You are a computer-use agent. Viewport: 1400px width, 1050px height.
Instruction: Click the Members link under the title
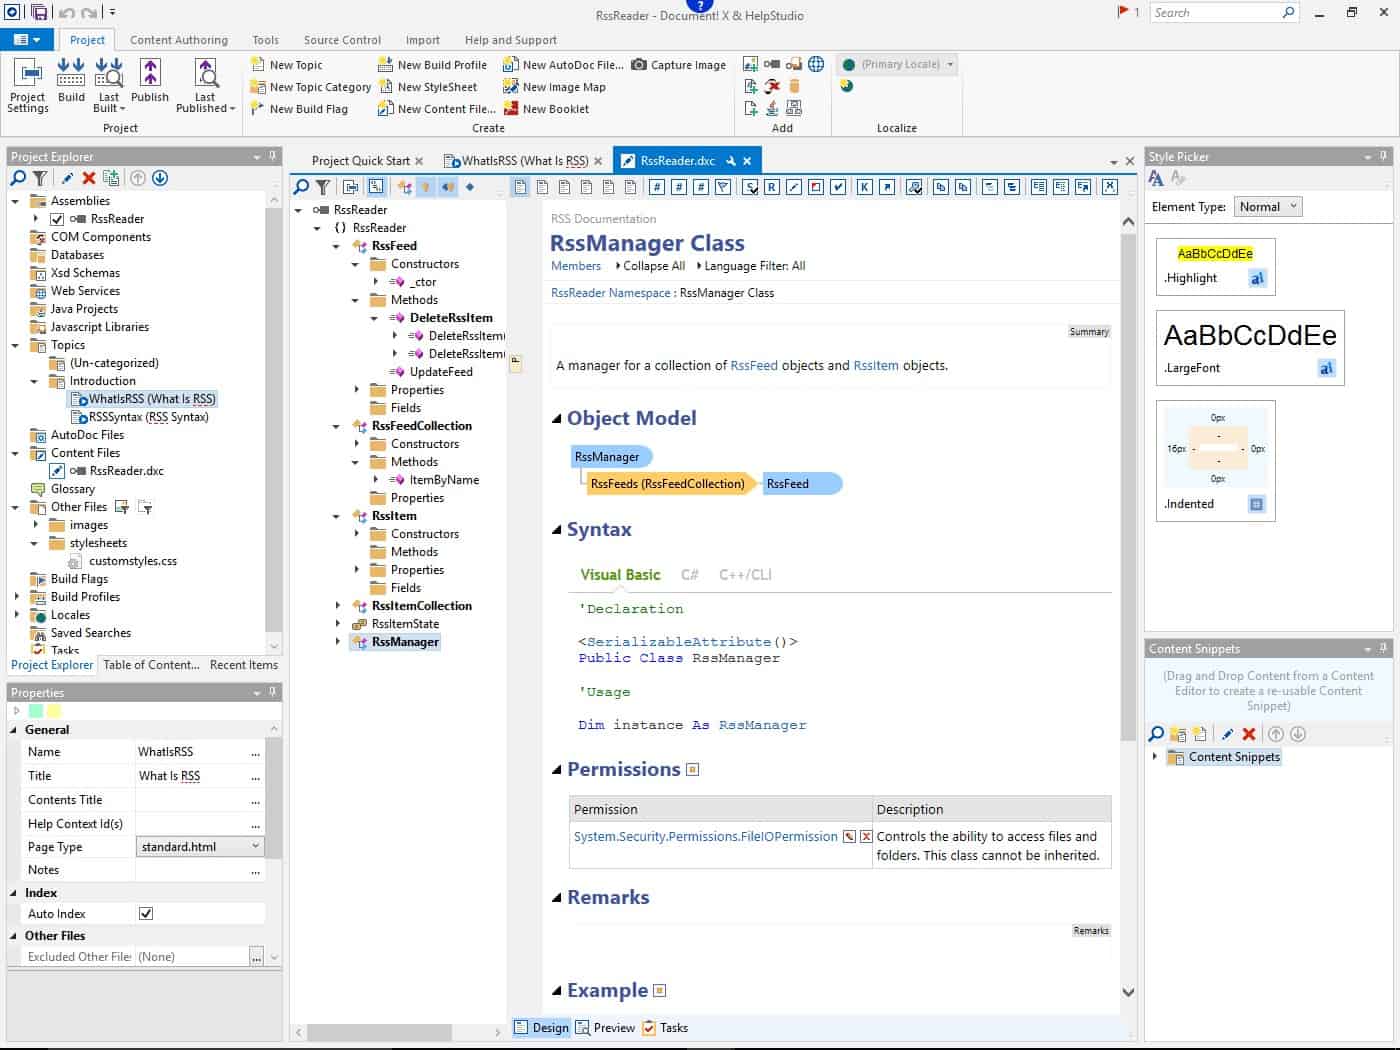click(576, 266)
